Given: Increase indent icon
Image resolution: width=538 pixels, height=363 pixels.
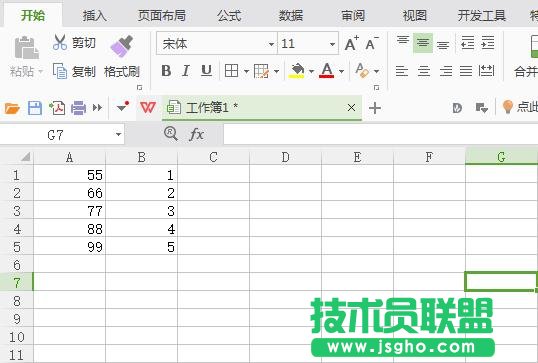Looking at the screenshot, I should point(488,43).
